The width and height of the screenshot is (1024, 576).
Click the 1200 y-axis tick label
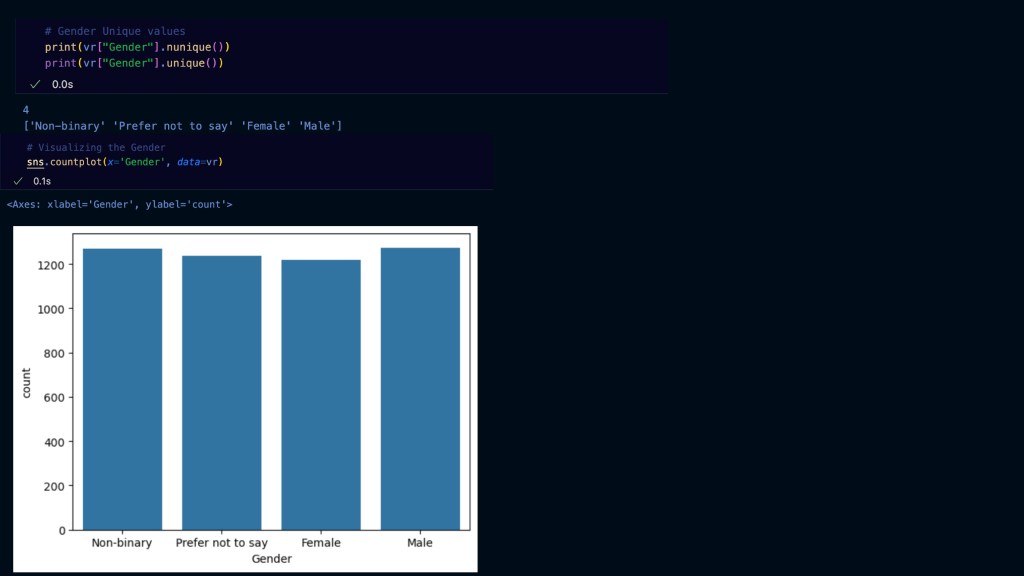pos(52,265)
